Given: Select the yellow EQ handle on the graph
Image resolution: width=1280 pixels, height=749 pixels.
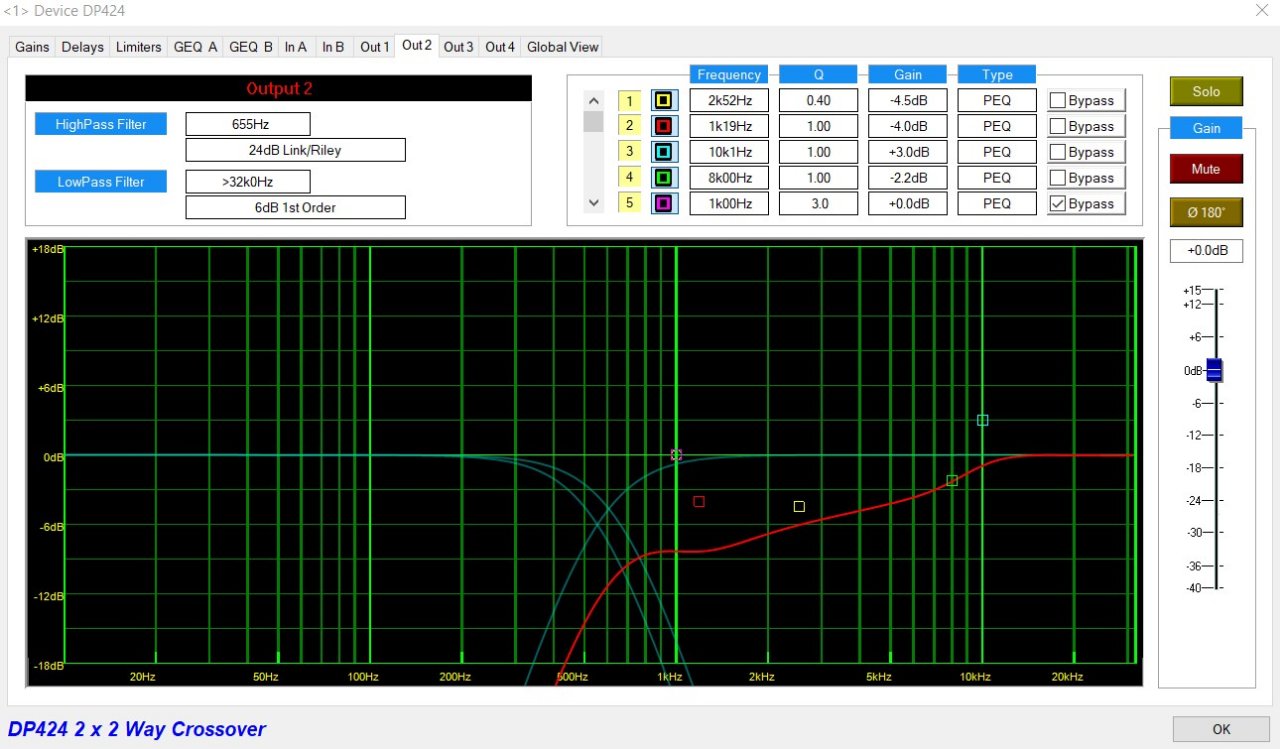Looking at the screenshot, I should [799, 506].
